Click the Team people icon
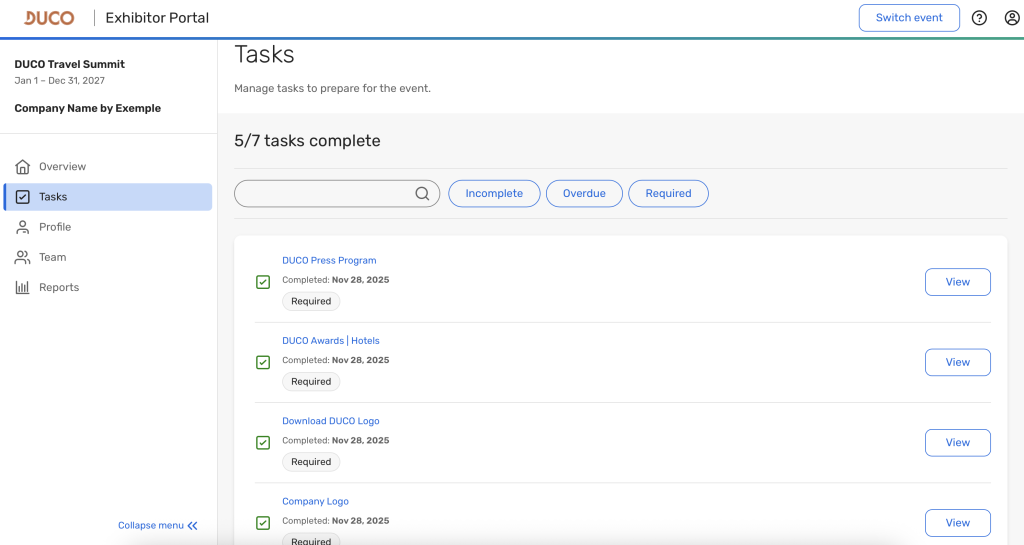Screen dimensions: 1024x545 tap(23, 257)
